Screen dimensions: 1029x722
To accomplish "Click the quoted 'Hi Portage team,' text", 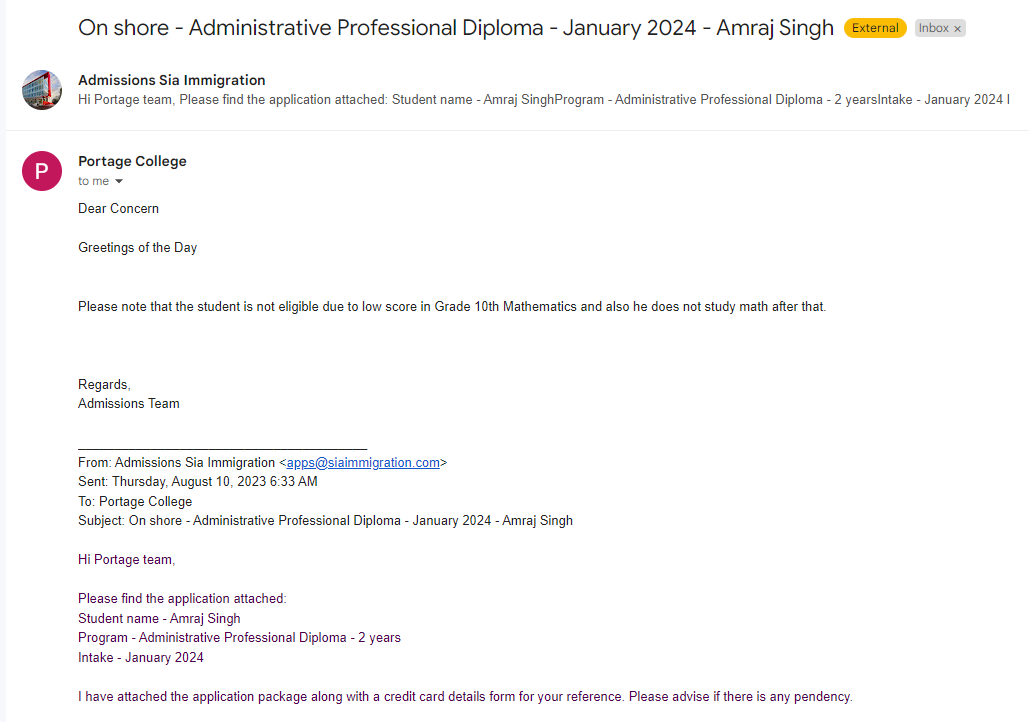I will click(x=126, y=560).
